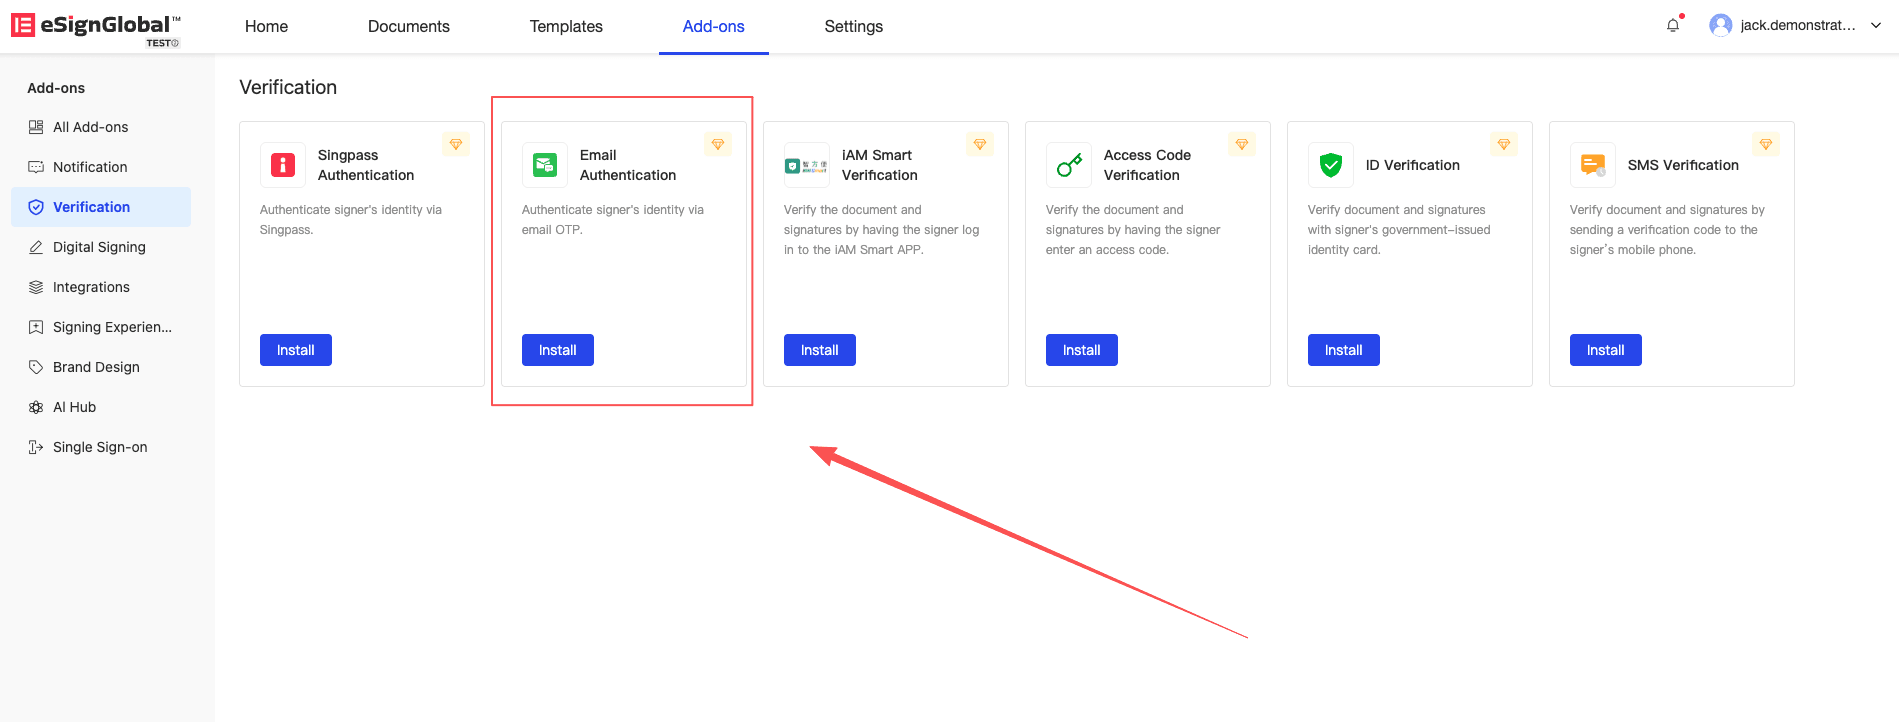The width and height of the screenshot is (1899, 722).
Task: Click the Email Authentication green icon
Action: click(545, 165)
